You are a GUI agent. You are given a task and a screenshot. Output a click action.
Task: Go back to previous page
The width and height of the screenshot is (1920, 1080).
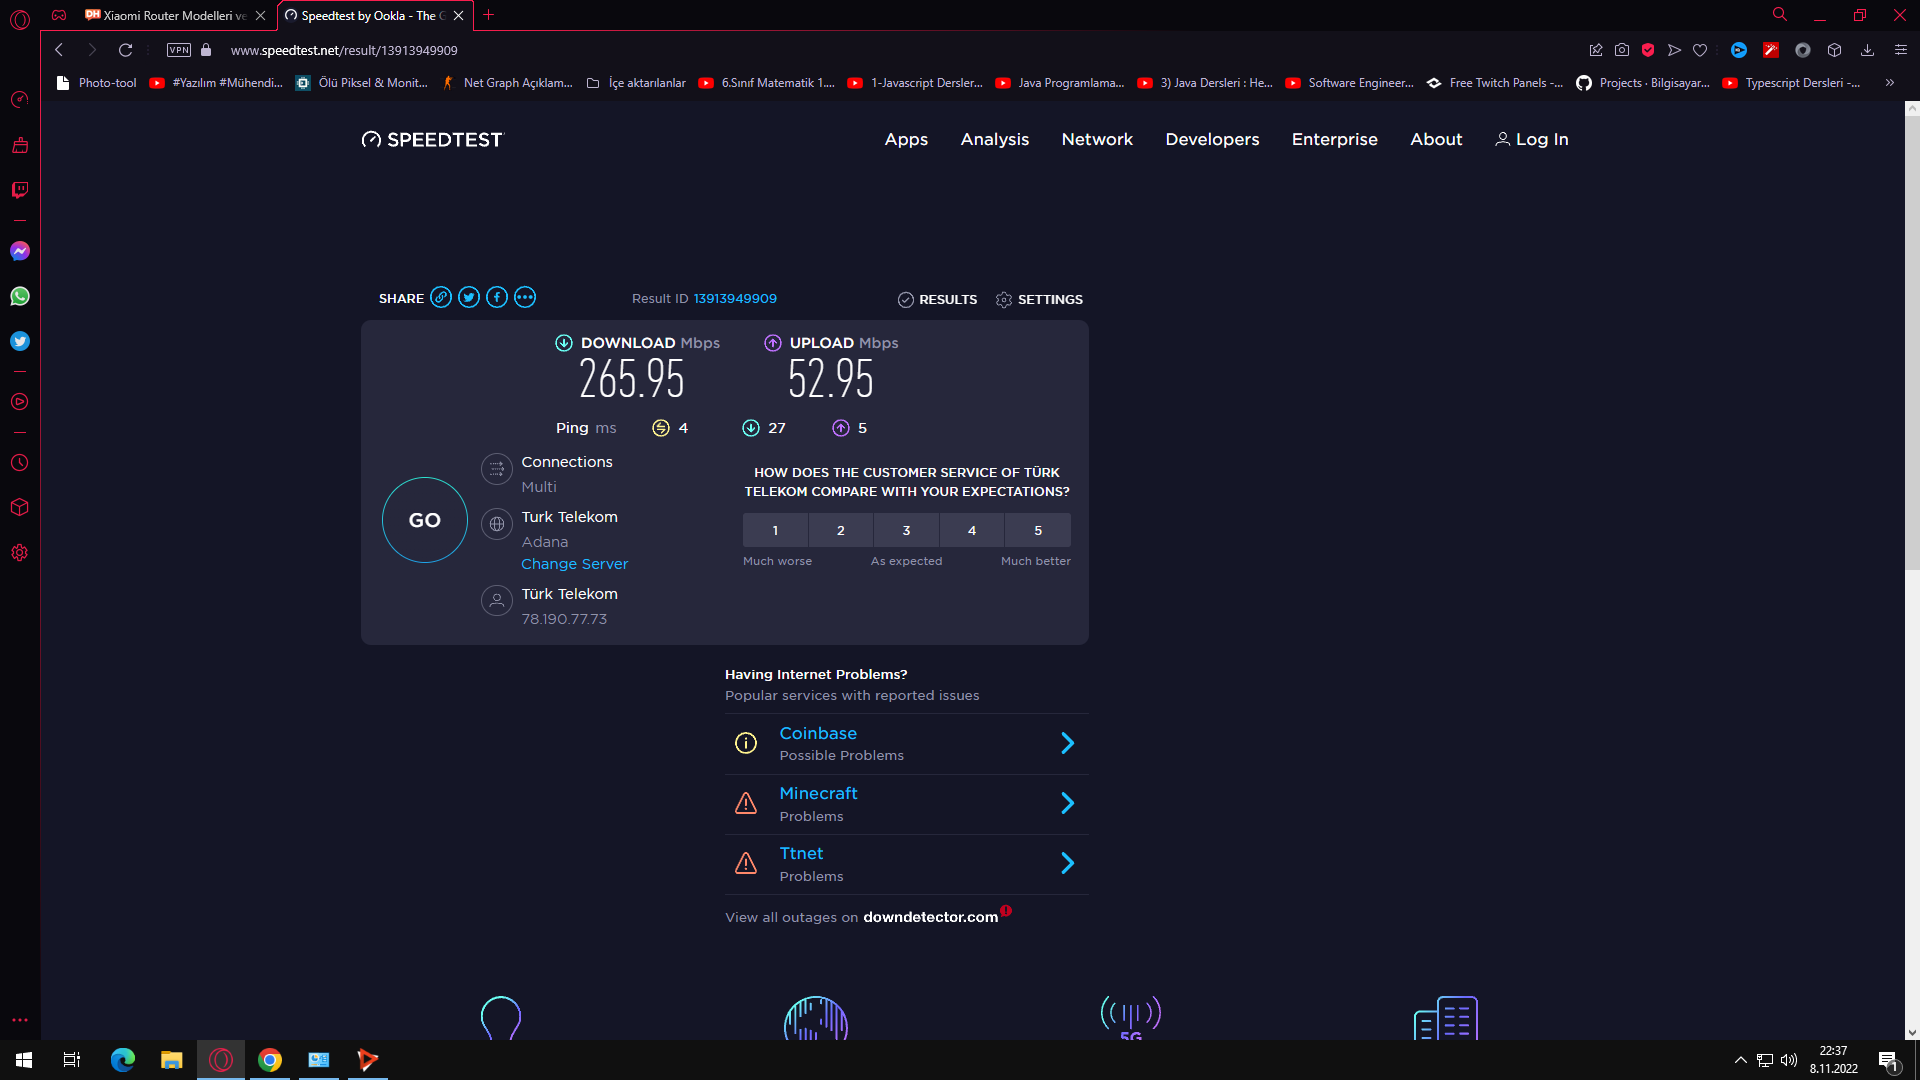point(59,50)
